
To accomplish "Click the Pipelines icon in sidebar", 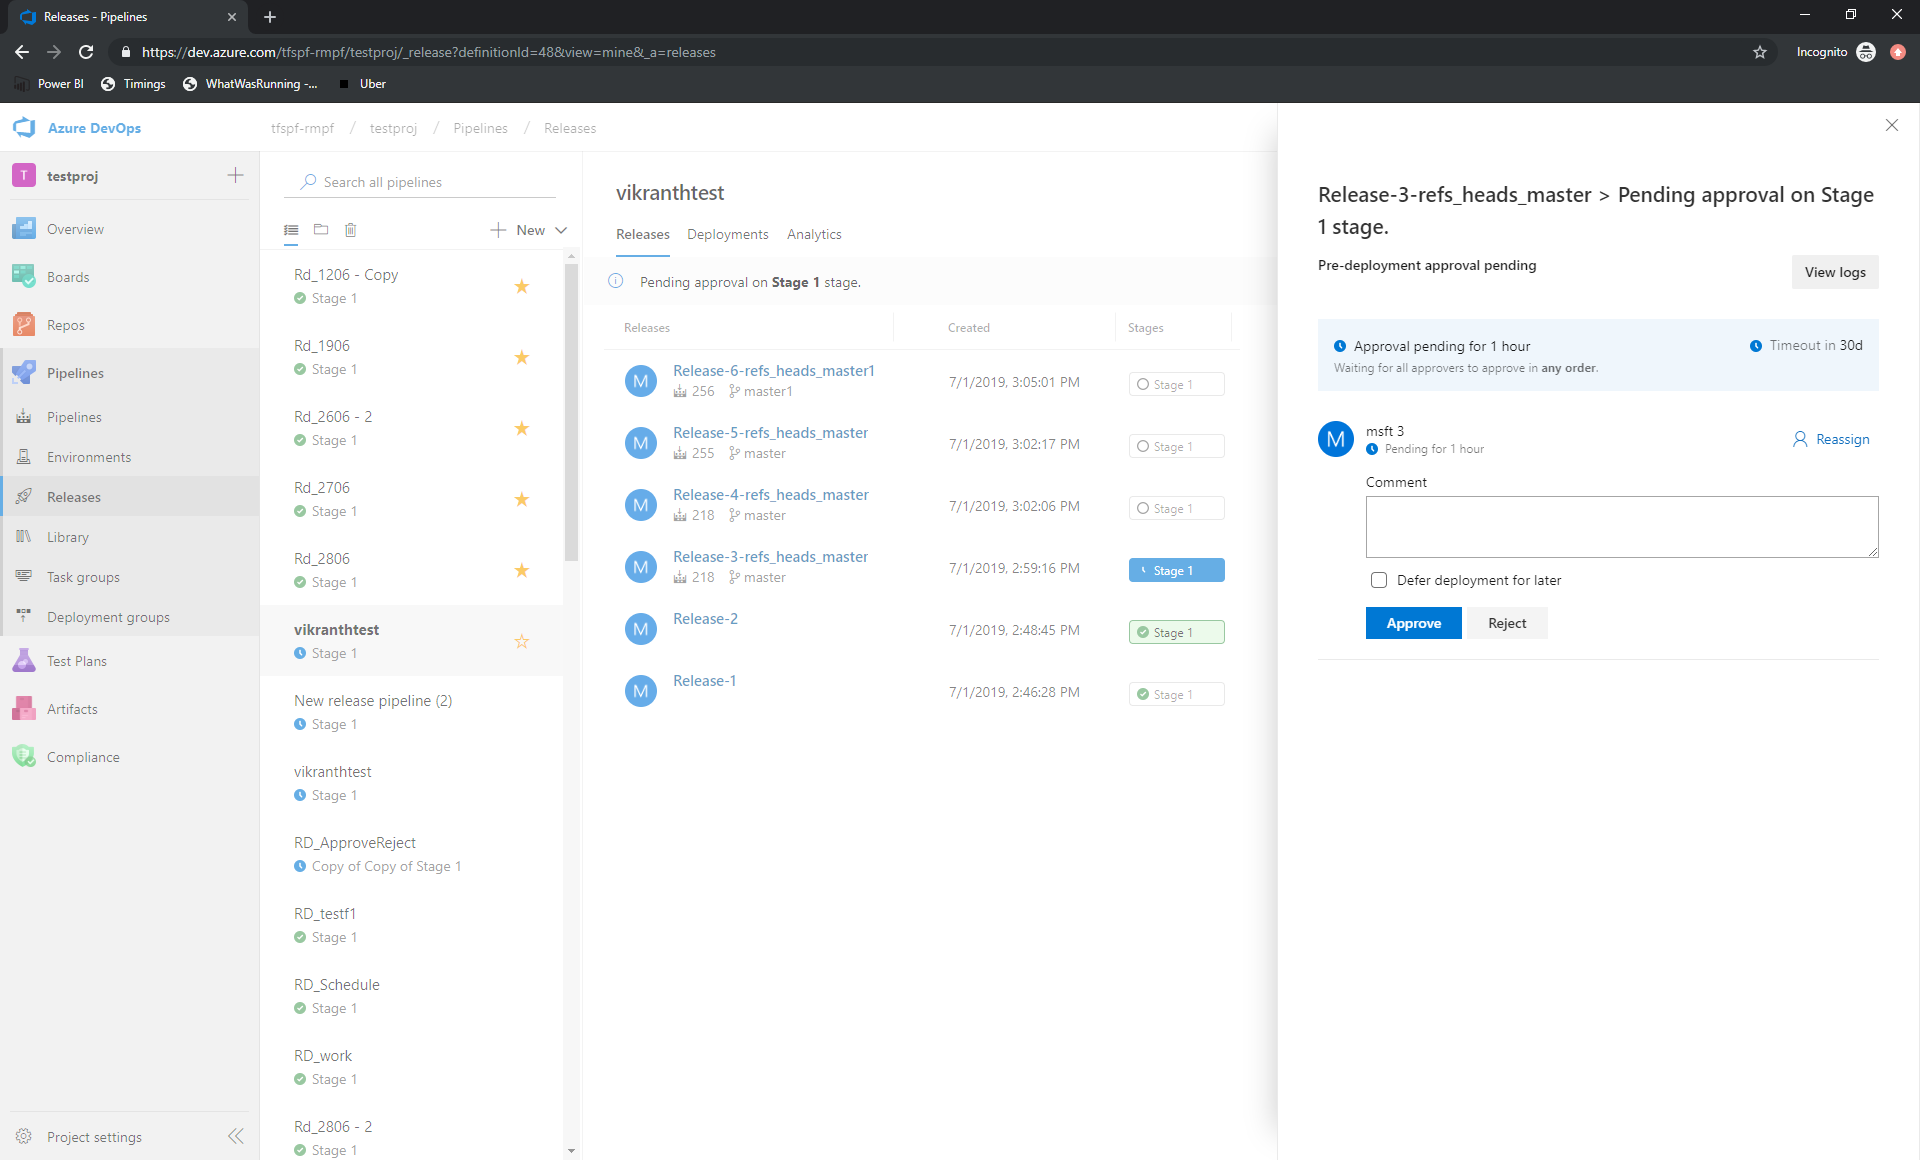I will (25, 373).
